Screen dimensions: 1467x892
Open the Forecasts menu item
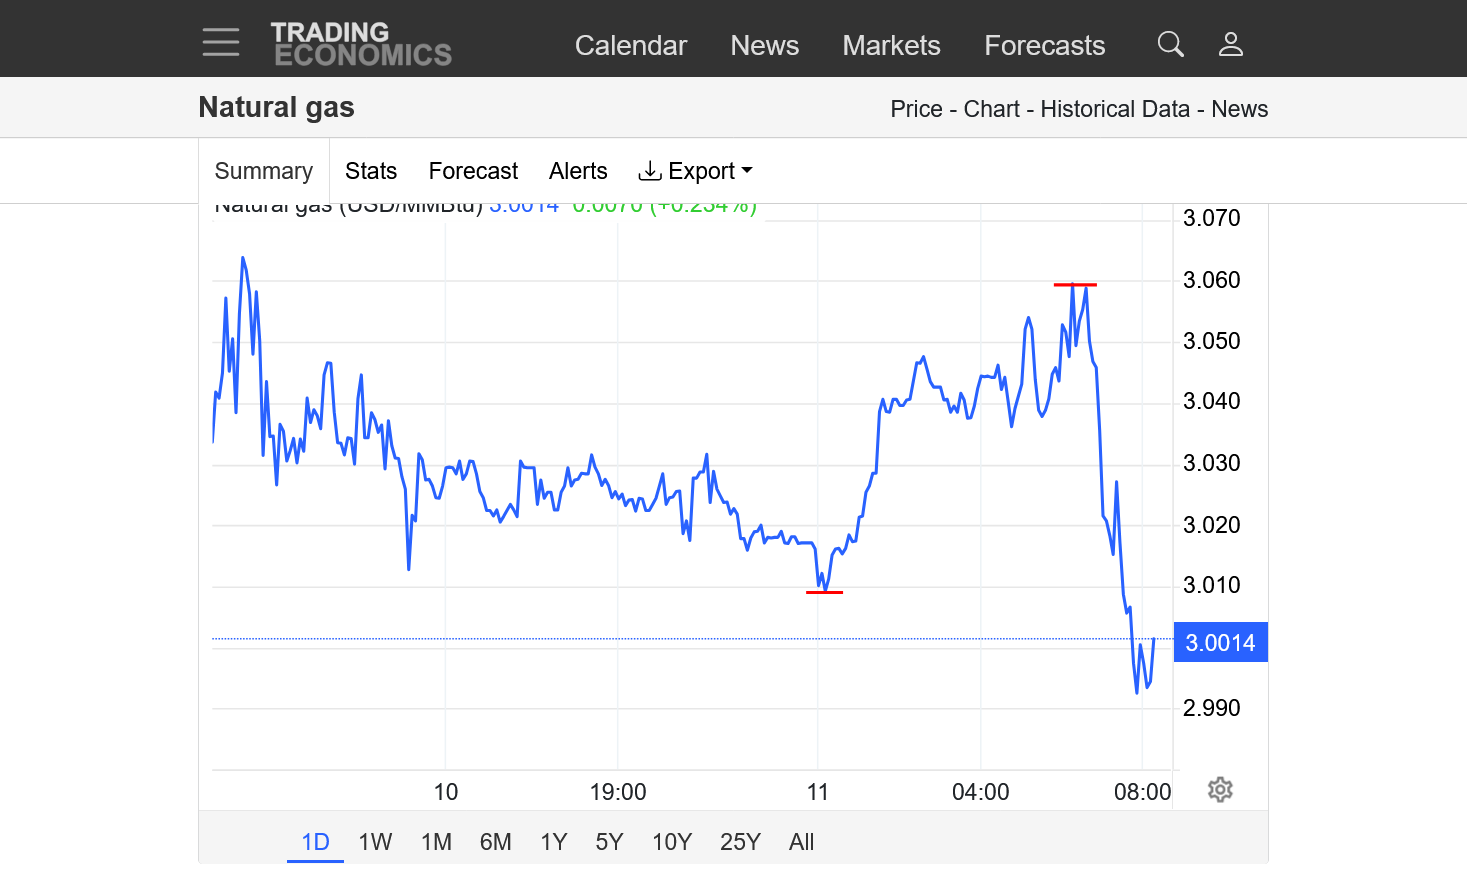(x=1044, y=45)
